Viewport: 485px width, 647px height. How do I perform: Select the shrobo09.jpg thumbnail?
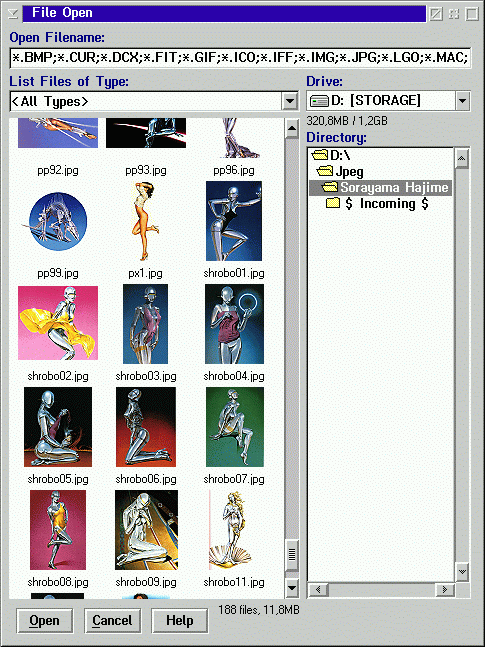point(147,530)
